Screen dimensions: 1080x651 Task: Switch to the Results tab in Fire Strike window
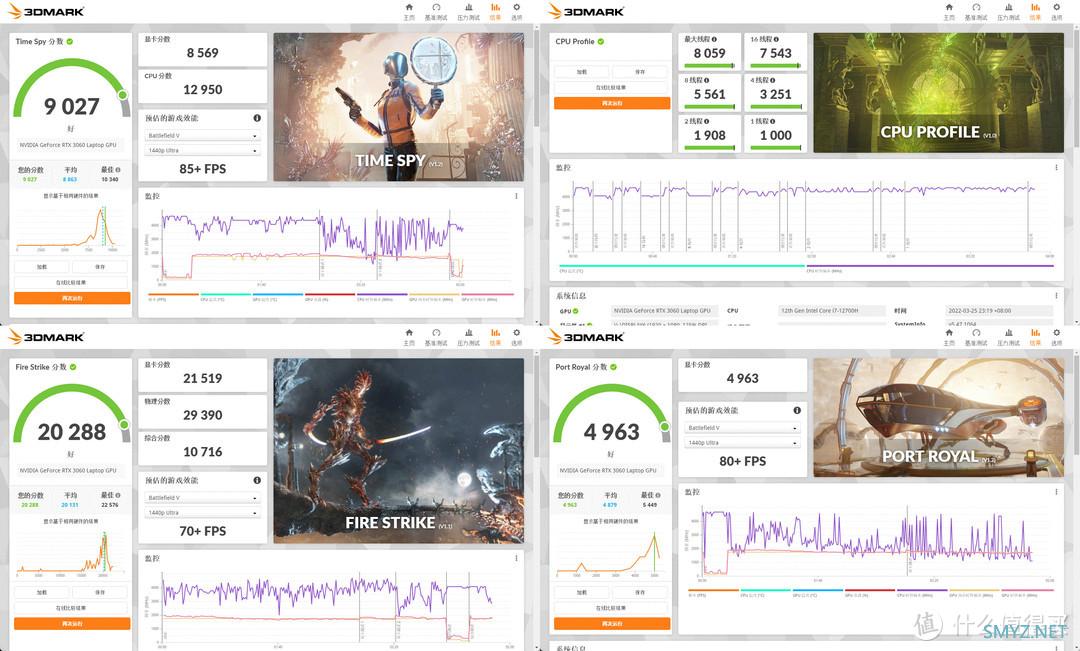495,337
